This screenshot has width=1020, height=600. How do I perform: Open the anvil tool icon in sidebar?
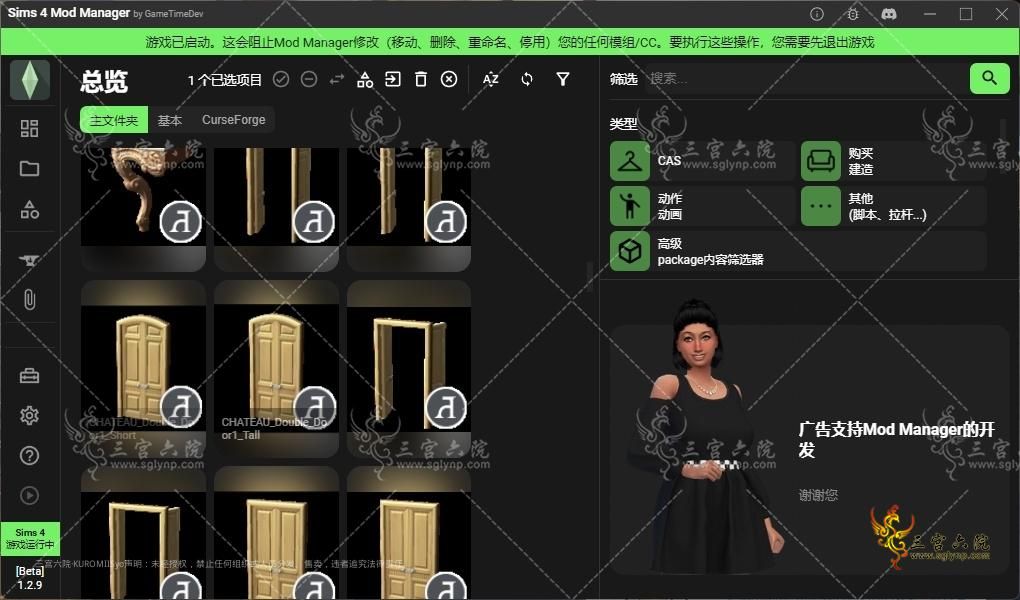point(29,260)
